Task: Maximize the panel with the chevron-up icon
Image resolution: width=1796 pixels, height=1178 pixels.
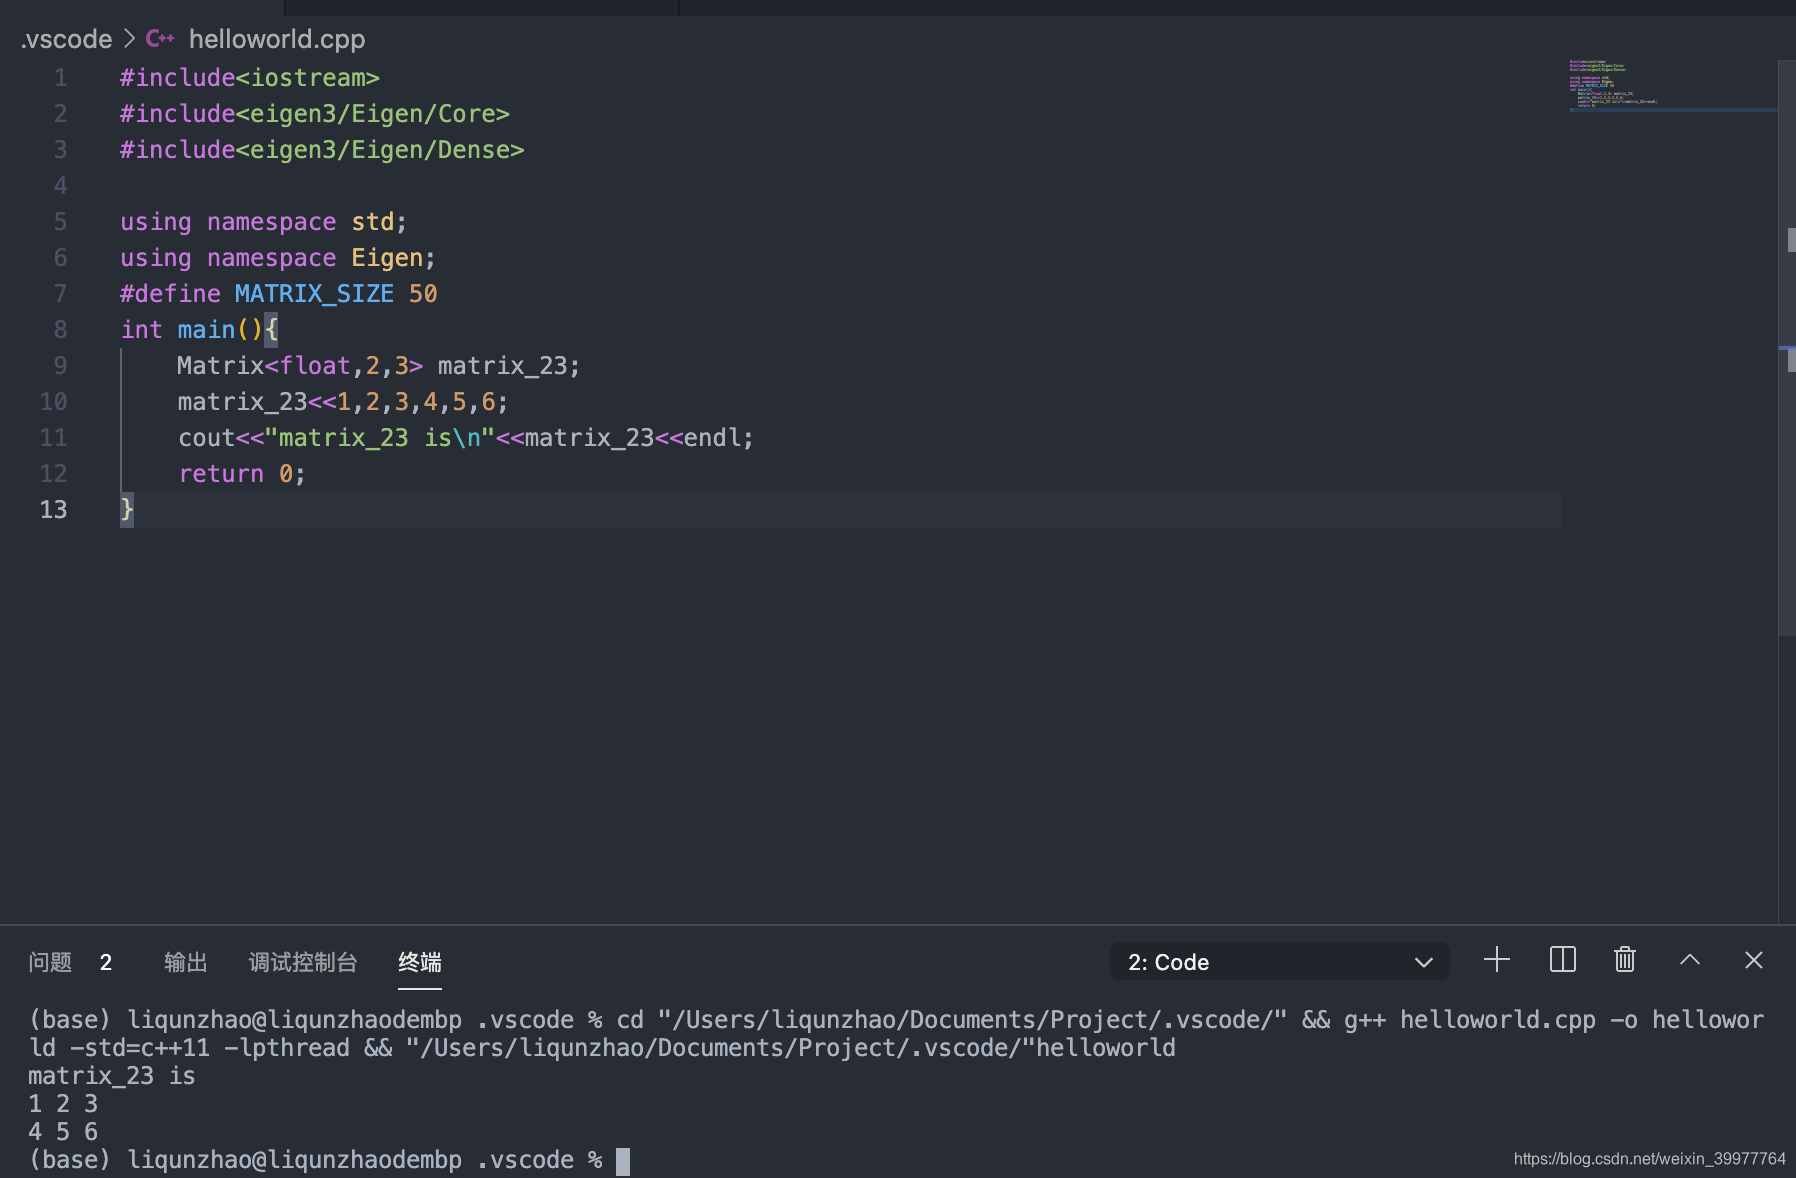Action: coord(1689,961)
